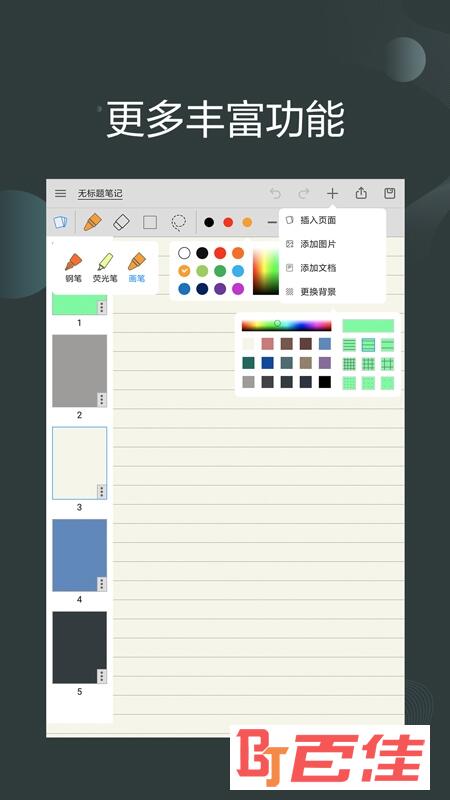Open page 4 thumbnail options dots
The width and height of the screenshot is (450, 800).
click(102, 584)
